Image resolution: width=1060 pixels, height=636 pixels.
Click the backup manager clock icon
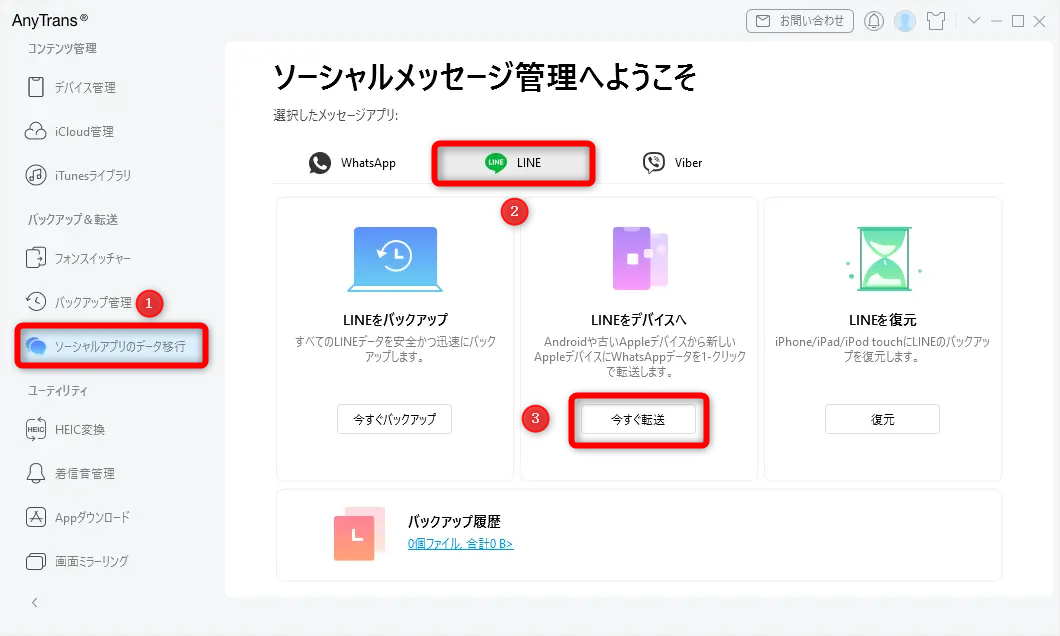click(36, 301)
